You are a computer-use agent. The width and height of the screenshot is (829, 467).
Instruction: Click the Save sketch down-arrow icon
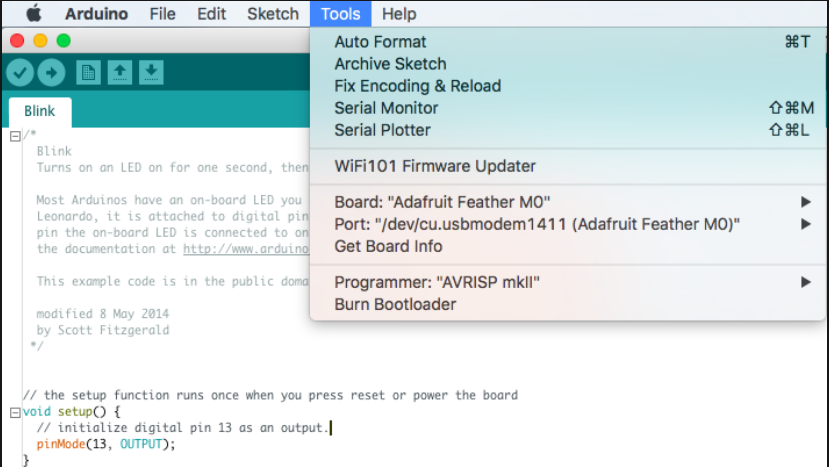(x=150, y=72)
